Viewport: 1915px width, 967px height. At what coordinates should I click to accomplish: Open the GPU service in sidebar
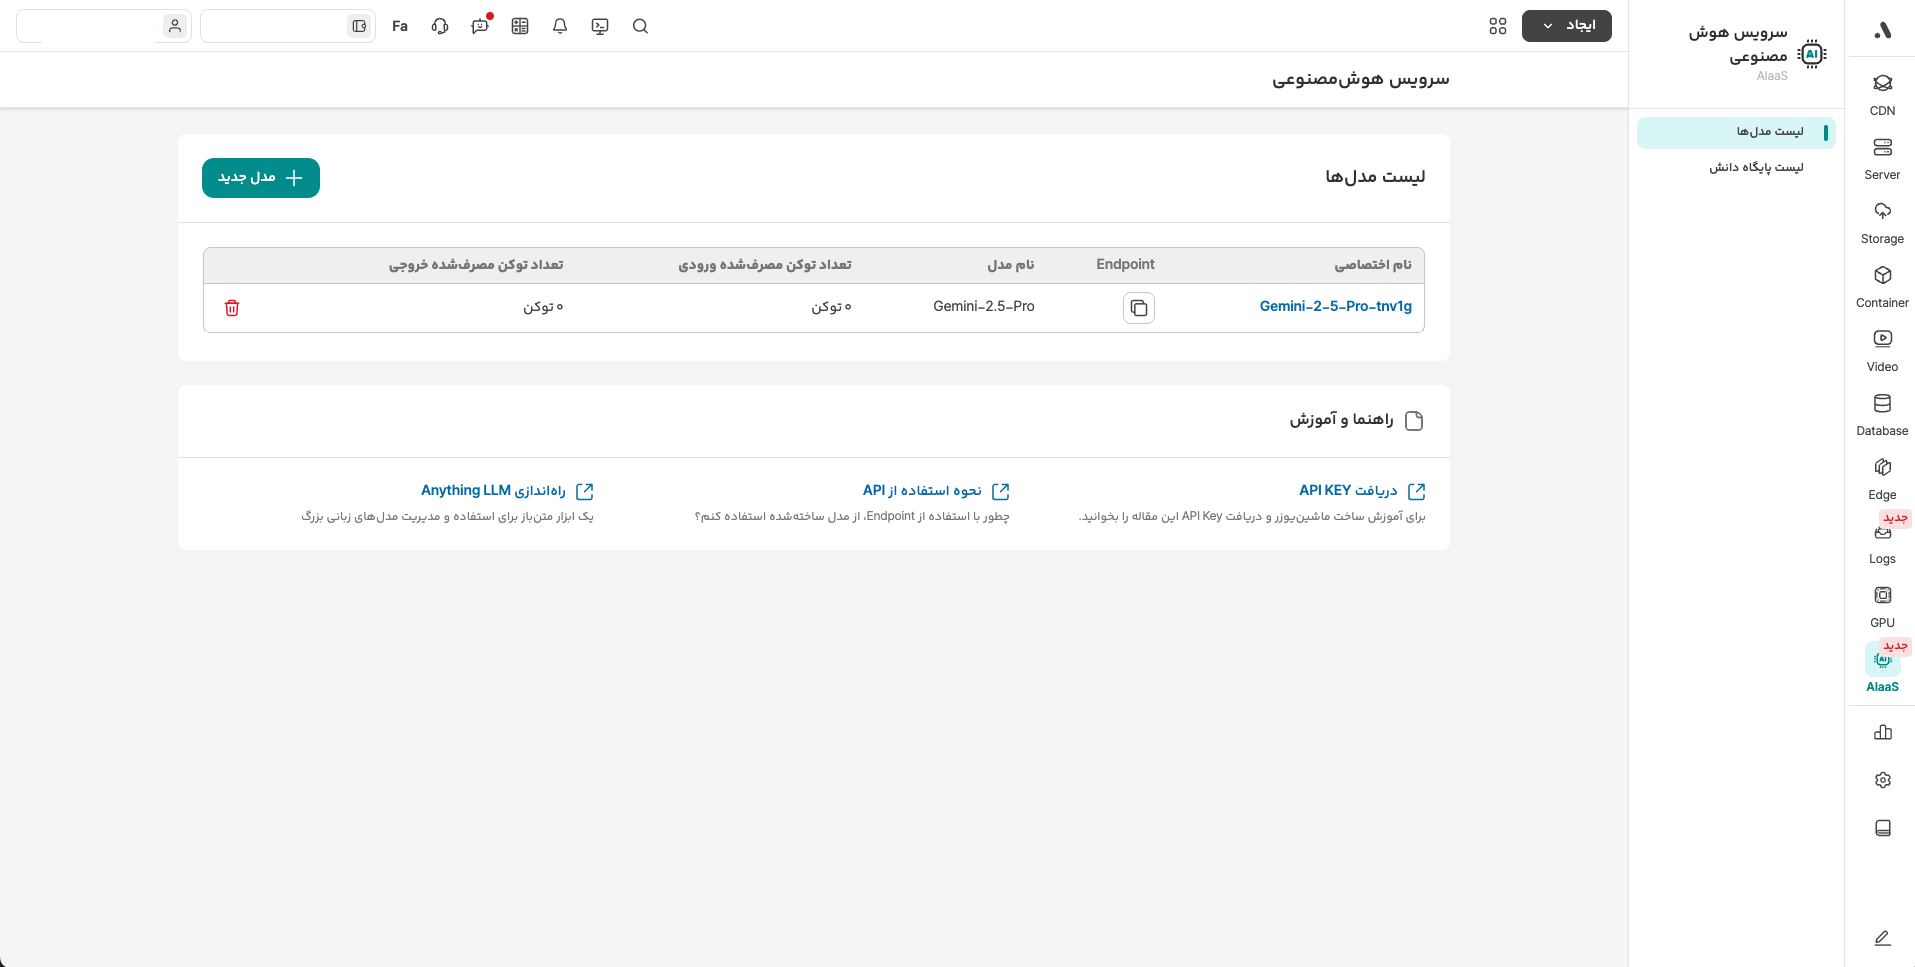1882,606
